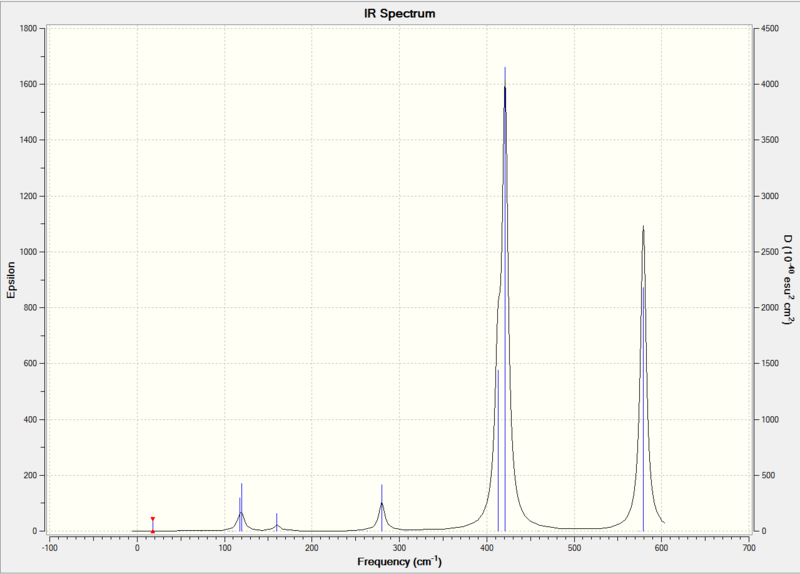
Task: Select the "D (10-40 esu2 cm2)" axis label
Action: click(x=788, y=280)
